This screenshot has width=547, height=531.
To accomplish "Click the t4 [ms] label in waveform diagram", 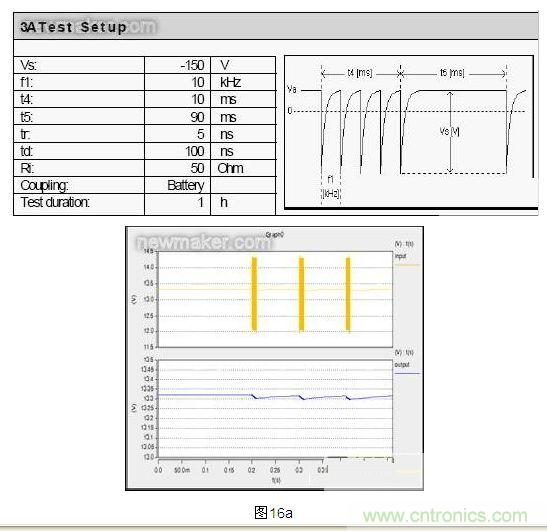I will point(360,73).
